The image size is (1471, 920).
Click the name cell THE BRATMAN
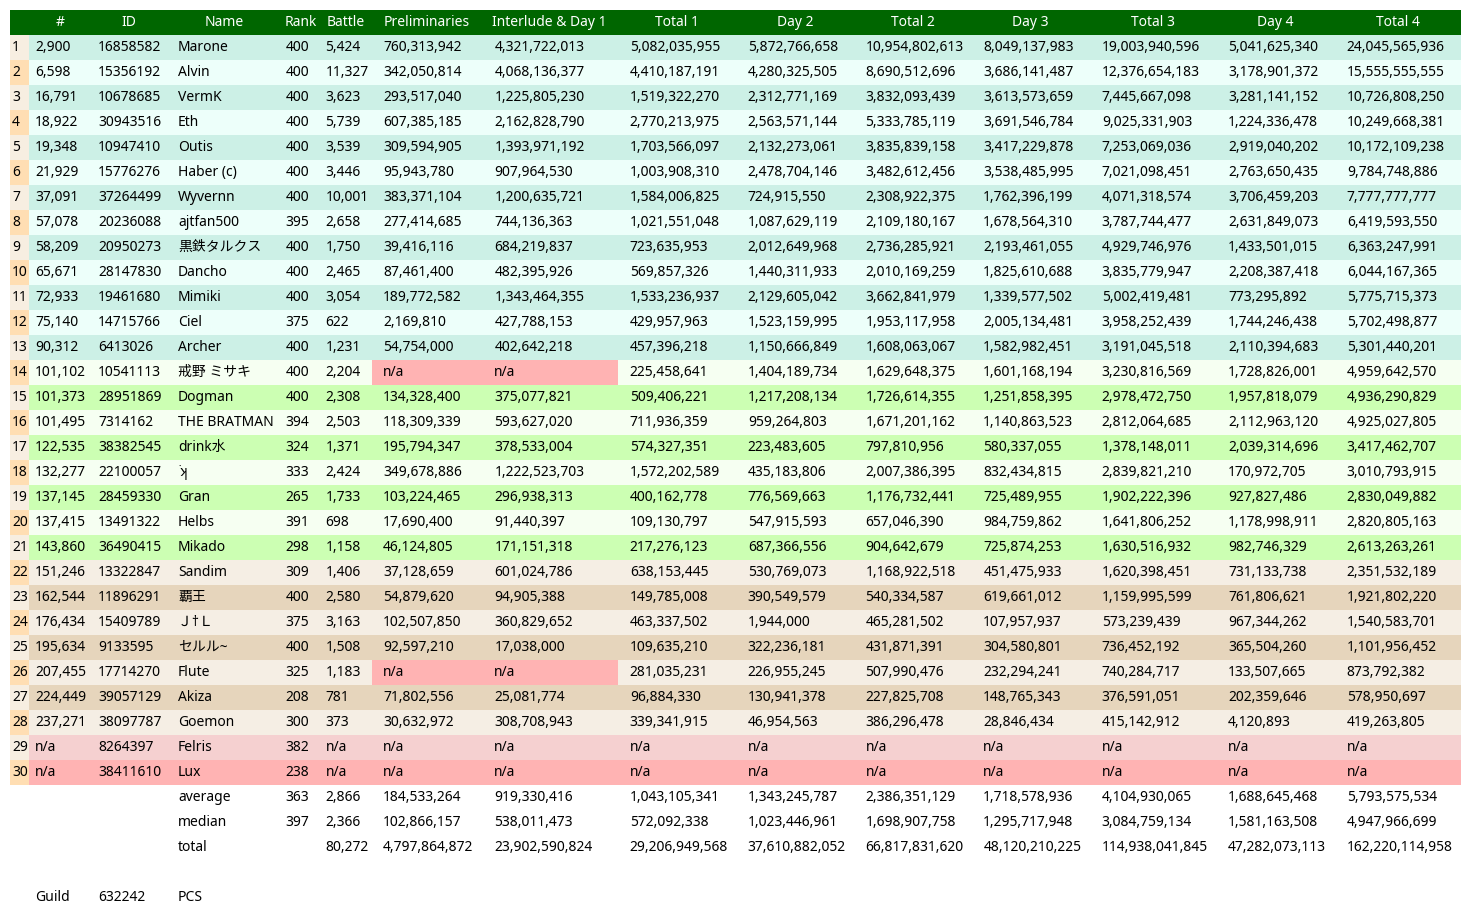(226, 421)
